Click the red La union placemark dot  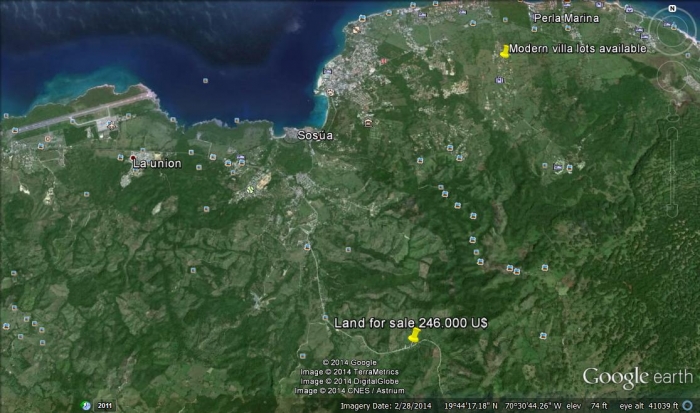pos(135,156)
